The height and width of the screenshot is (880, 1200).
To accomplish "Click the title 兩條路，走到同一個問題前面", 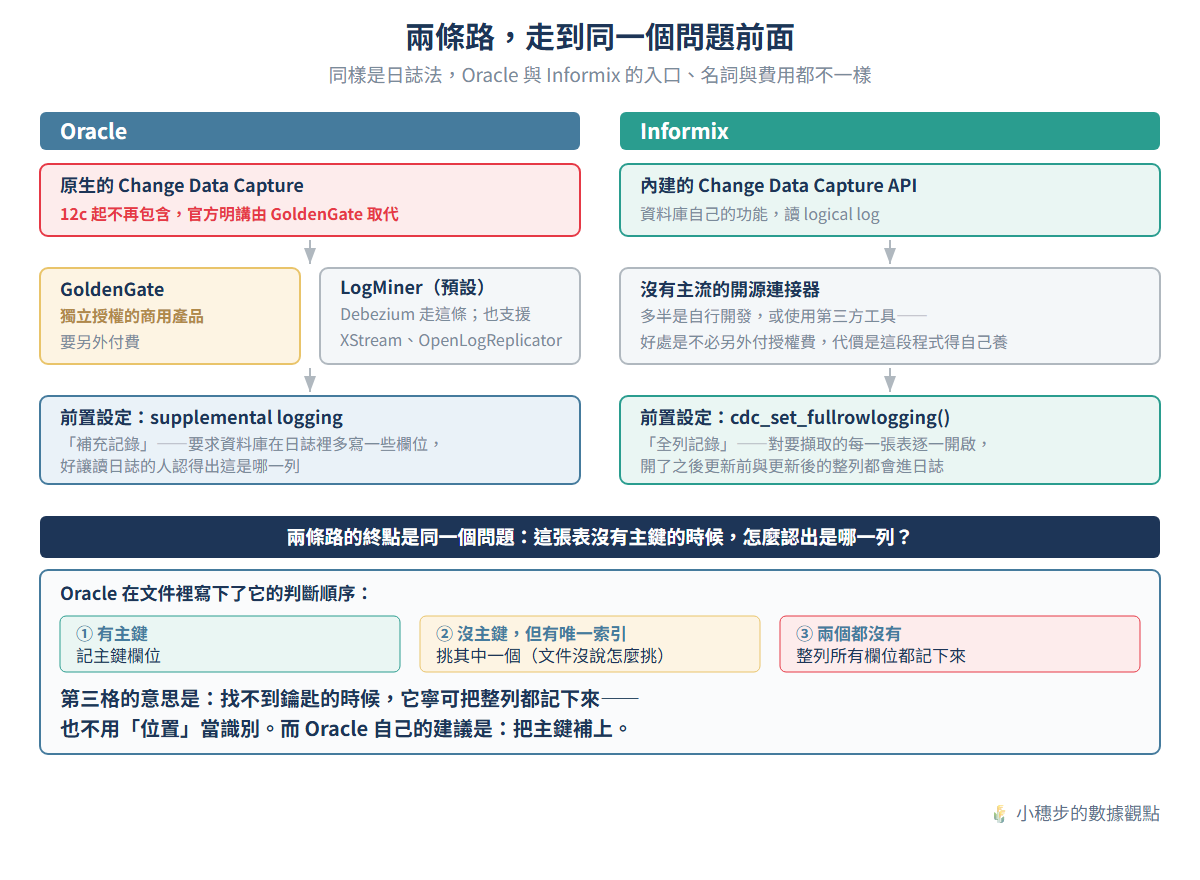I will point(600,38).
